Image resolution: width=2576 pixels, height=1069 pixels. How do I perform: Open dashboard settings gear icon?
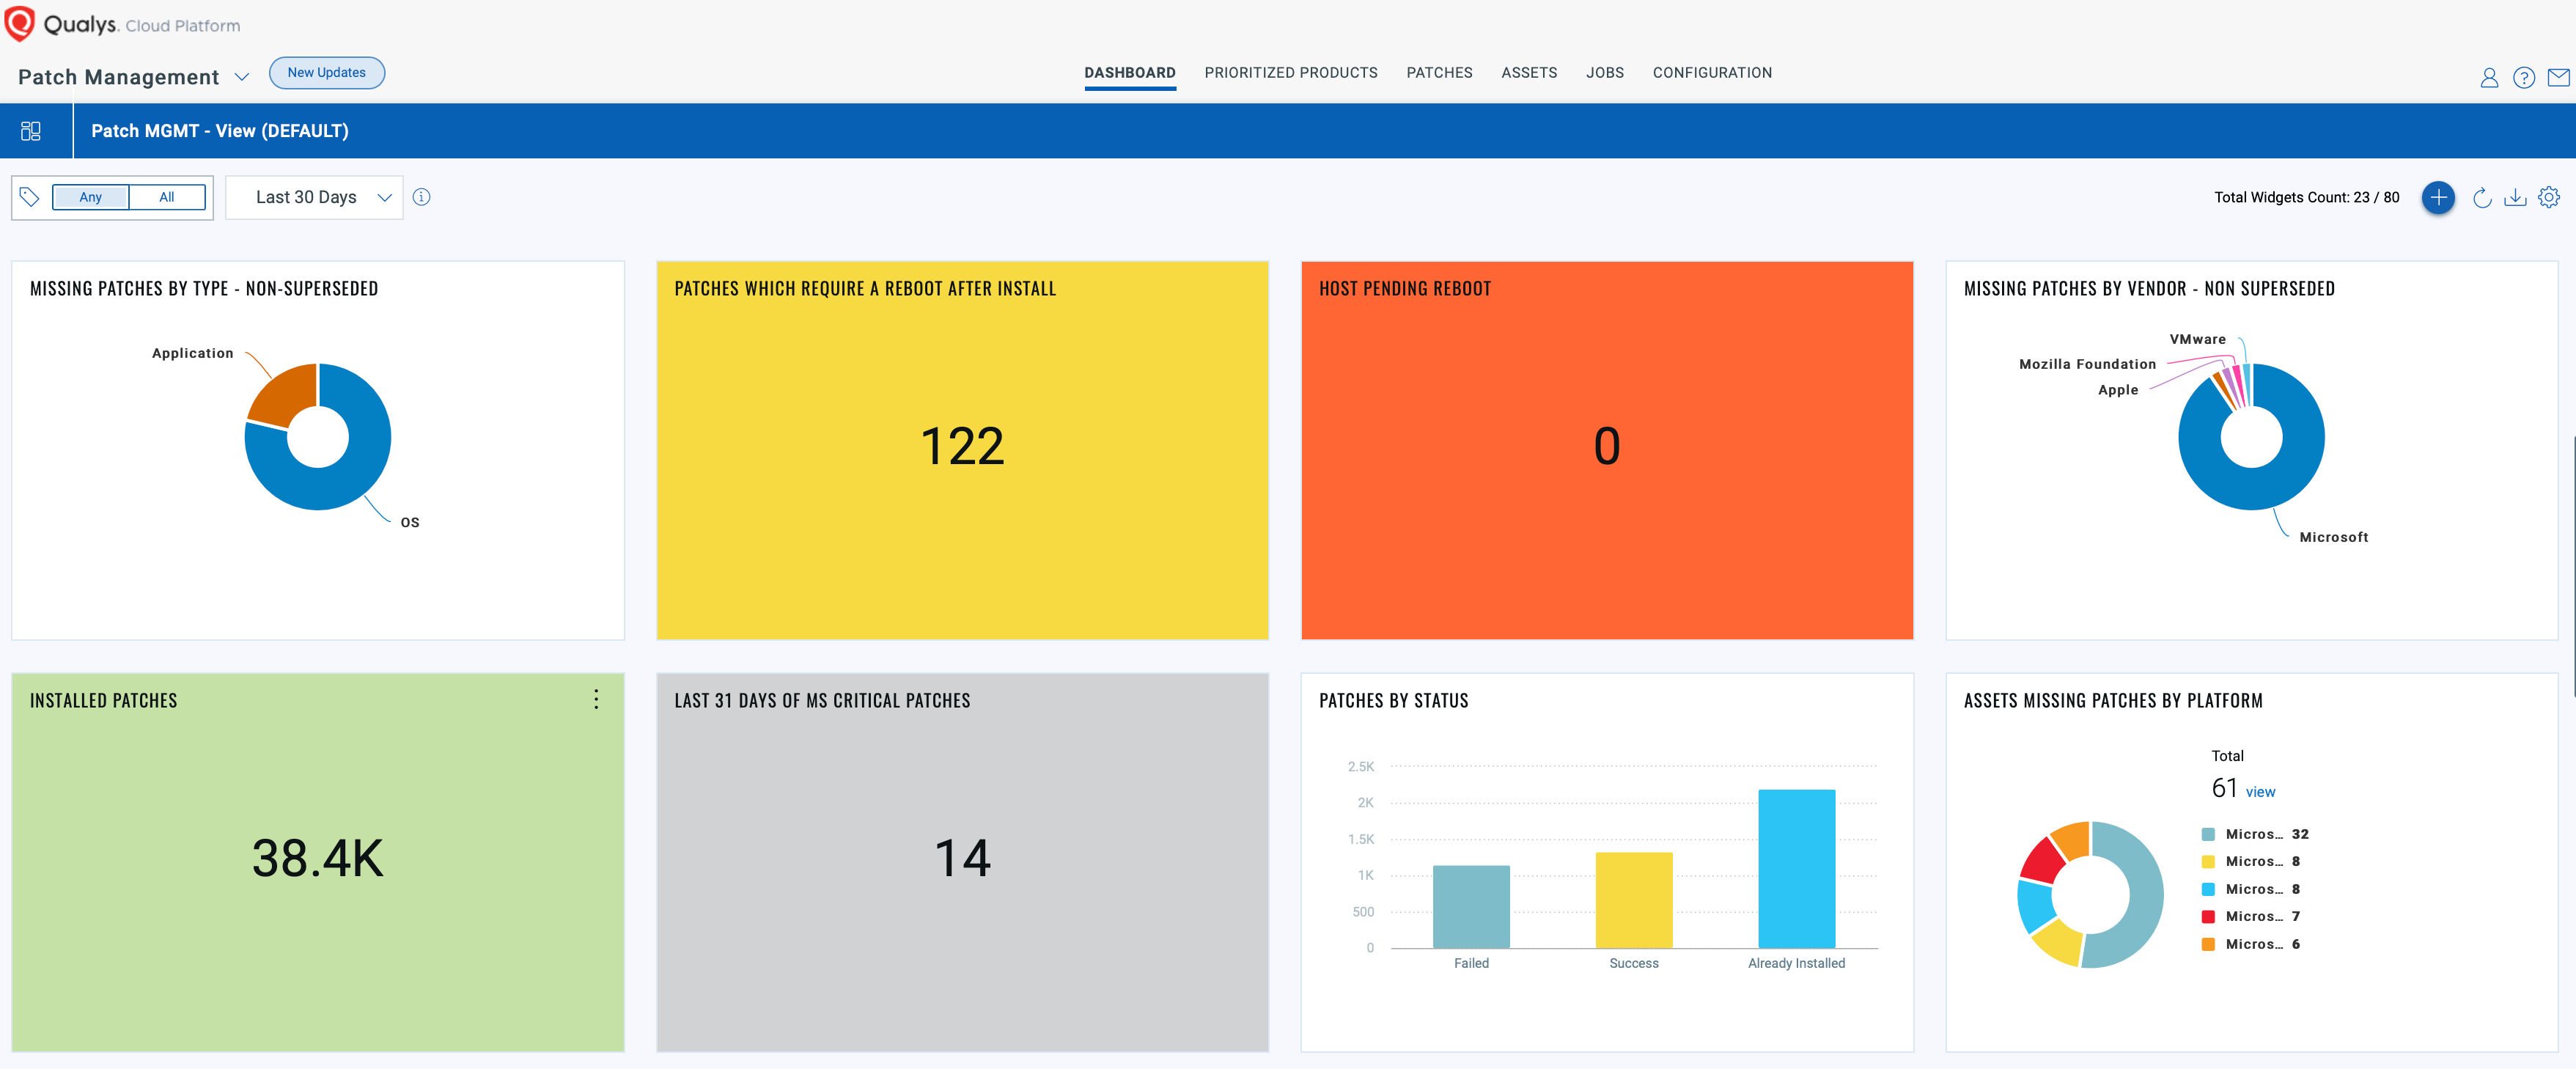[x=2549, y=197]
